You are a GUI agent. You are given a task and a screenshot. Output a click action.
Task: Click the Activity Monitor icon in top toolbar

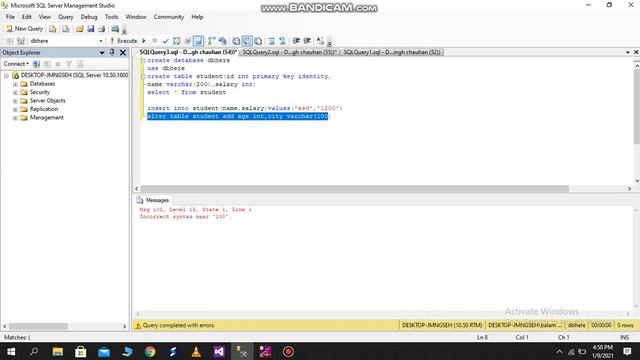[x=115, y=29]
